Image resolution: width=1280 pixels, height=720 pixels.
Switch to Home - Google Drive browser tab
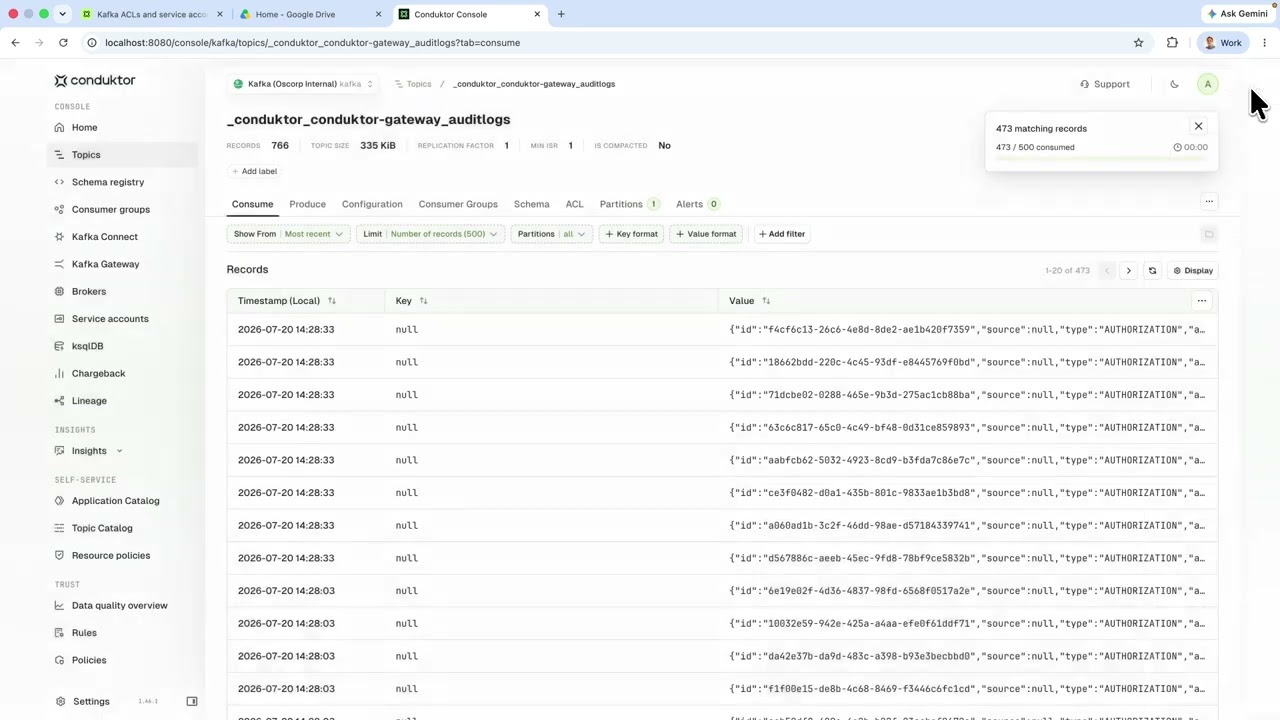[x=310, y=14]
